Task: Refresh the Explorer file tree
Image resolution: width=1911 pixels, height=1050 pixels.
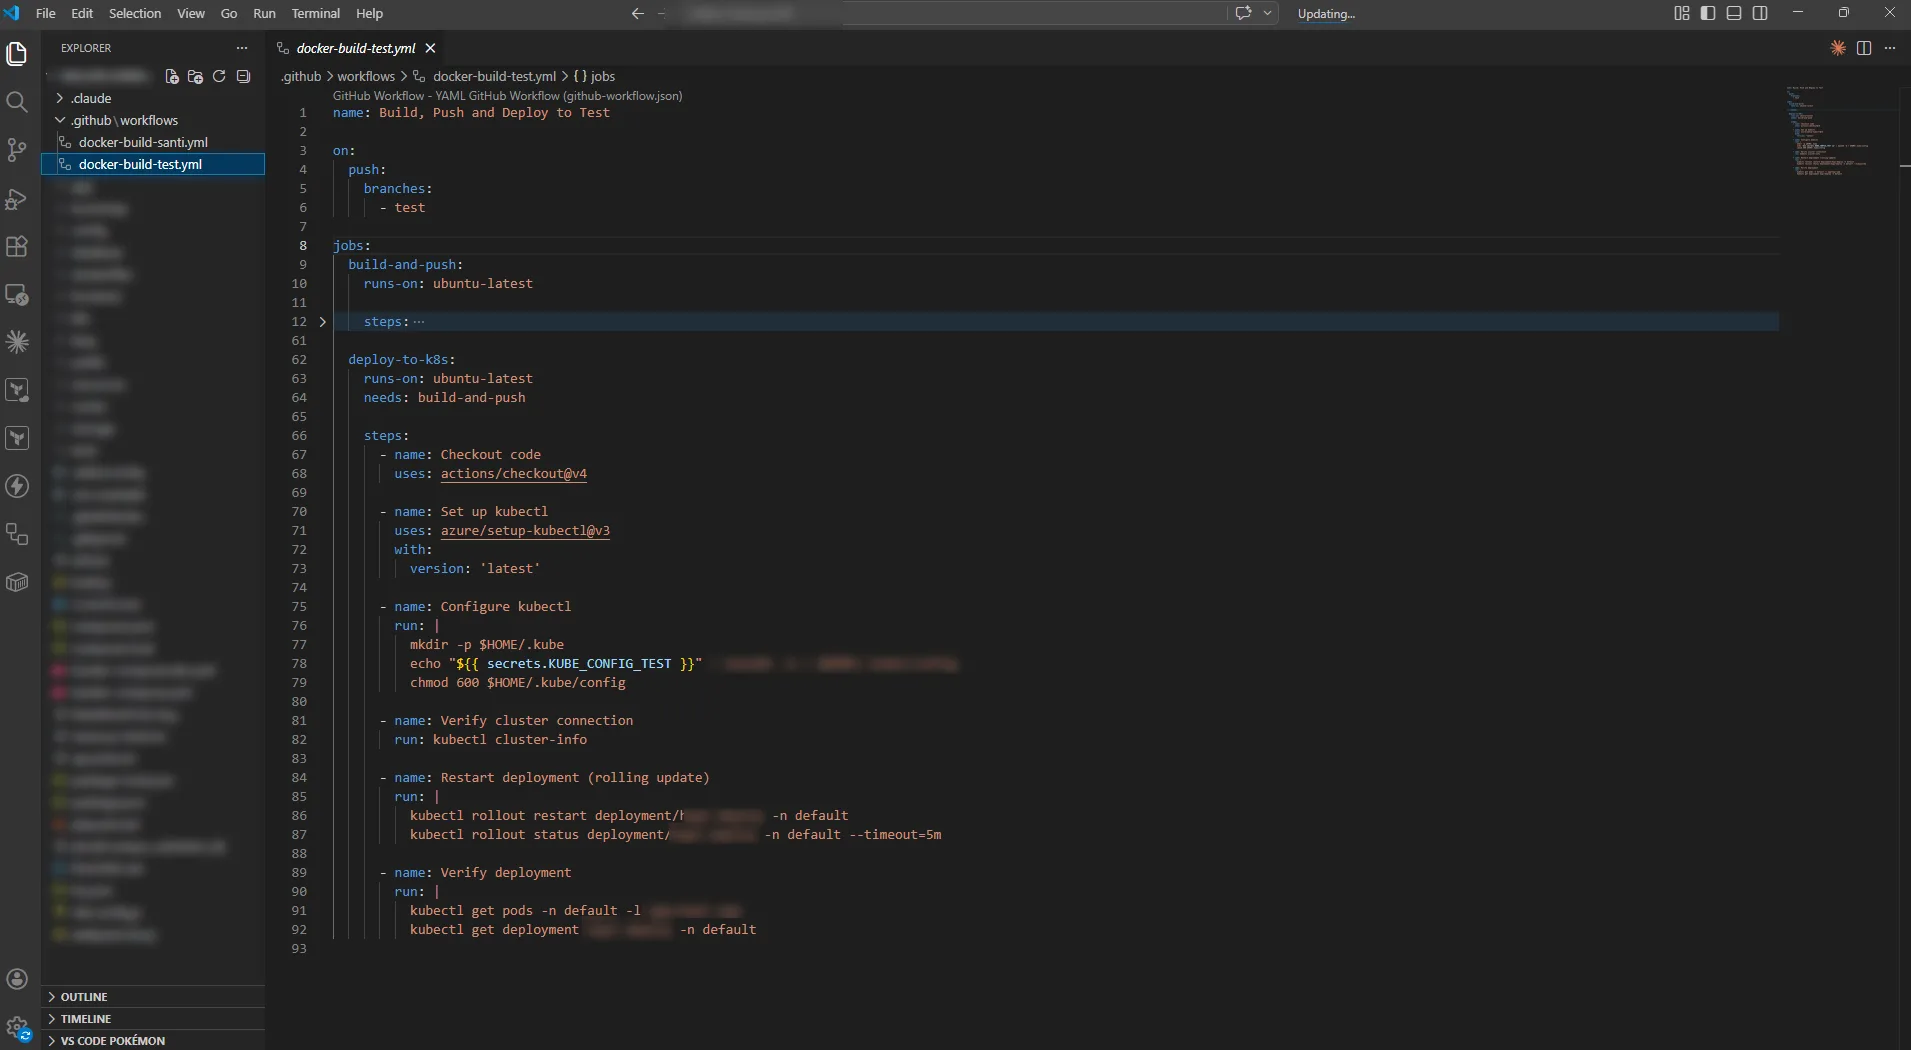Action: (219, 76)
